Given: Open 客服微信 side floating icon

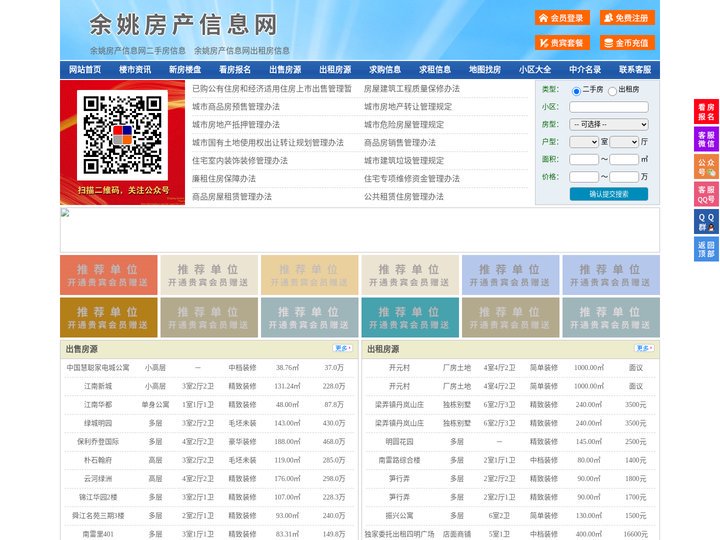Looking at the screenshot, I should 706,139.
